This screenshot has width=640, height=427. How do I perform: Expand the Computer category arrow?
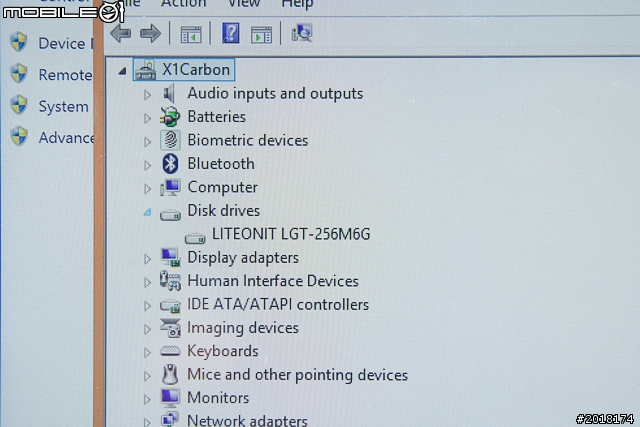[x=147, y=189]
